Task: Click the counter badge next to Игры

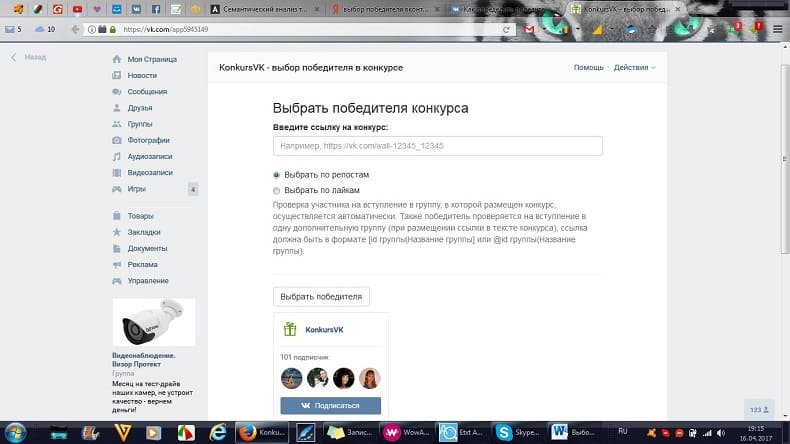Action: click(192, 188)
